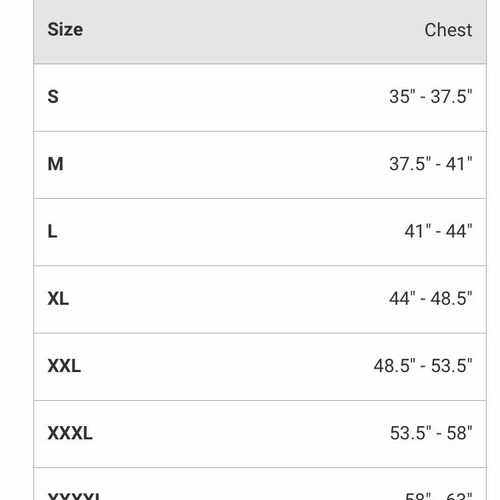Select the 48.5" - 53.5" chest value
The width and height of the screenshot is (500, 500).
tap(423, 366)
